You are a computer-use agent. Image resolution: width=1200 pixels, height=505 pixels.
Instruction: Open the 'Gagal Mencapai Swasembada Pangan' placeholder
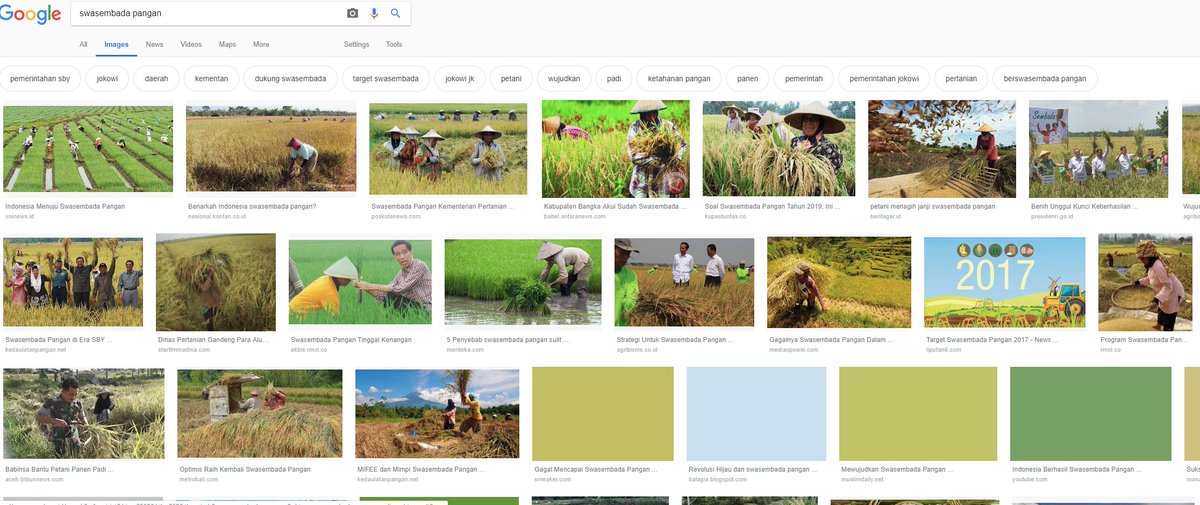[603, 413]
